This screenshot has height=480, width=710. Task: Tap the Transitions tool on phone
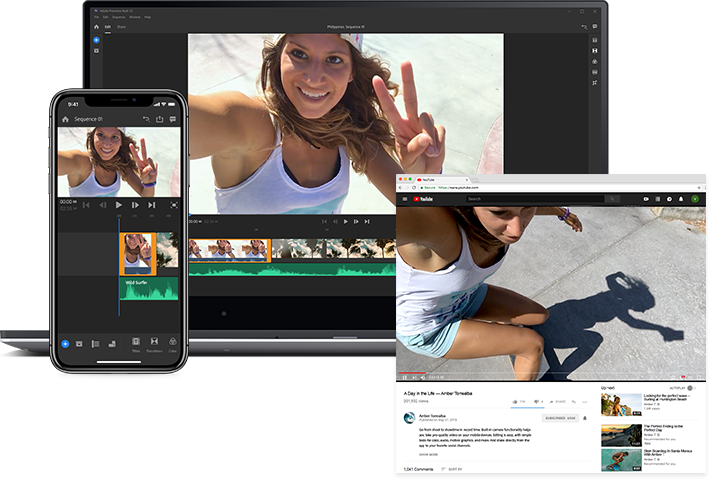click(154, 345)
